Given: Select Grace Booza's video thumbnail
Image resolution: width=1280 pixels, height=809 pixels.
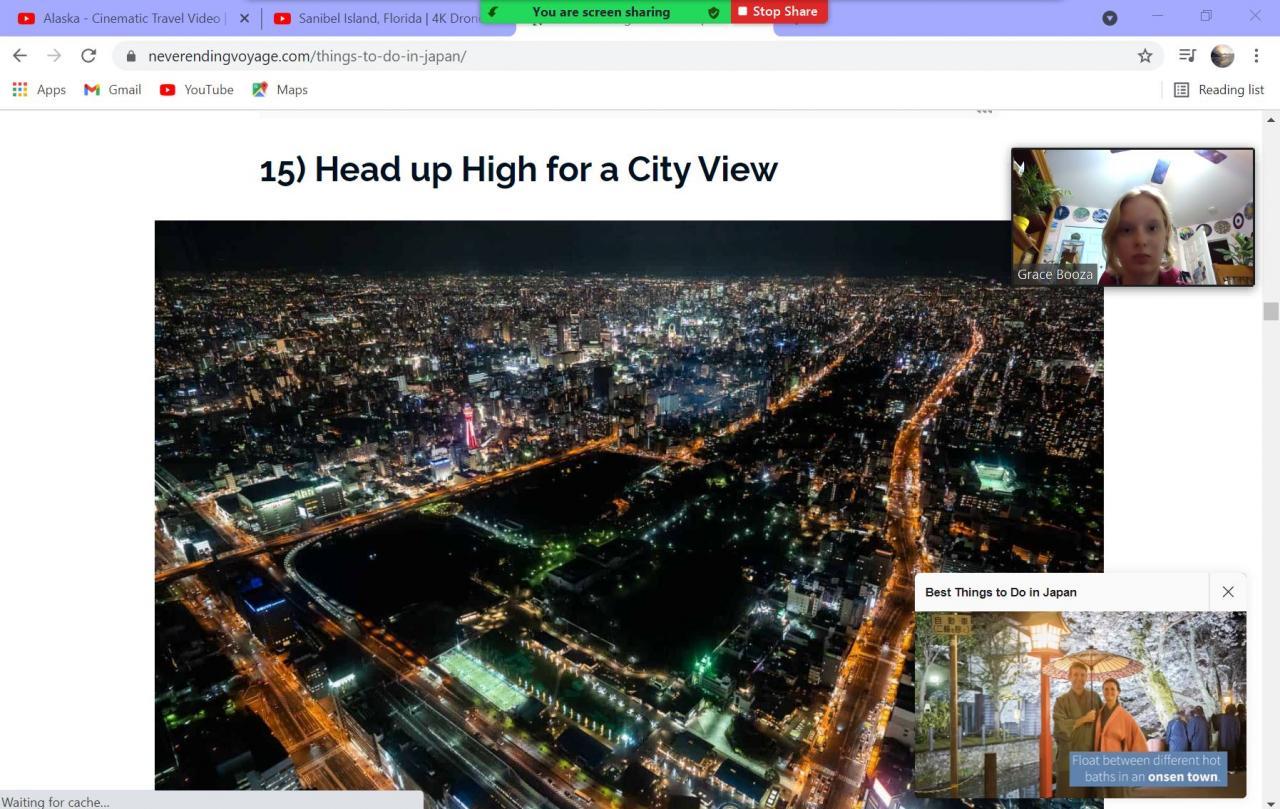Looking at the screenshot, I should point(1133,217).
